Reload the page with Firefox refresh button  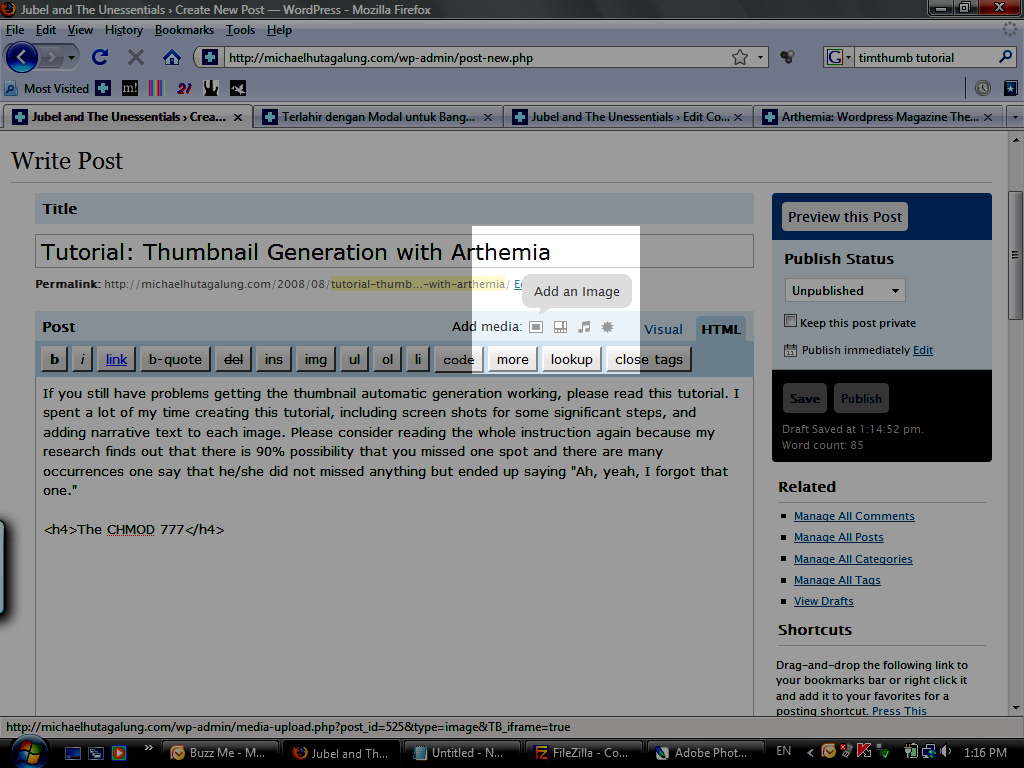[x=100, y=57]
